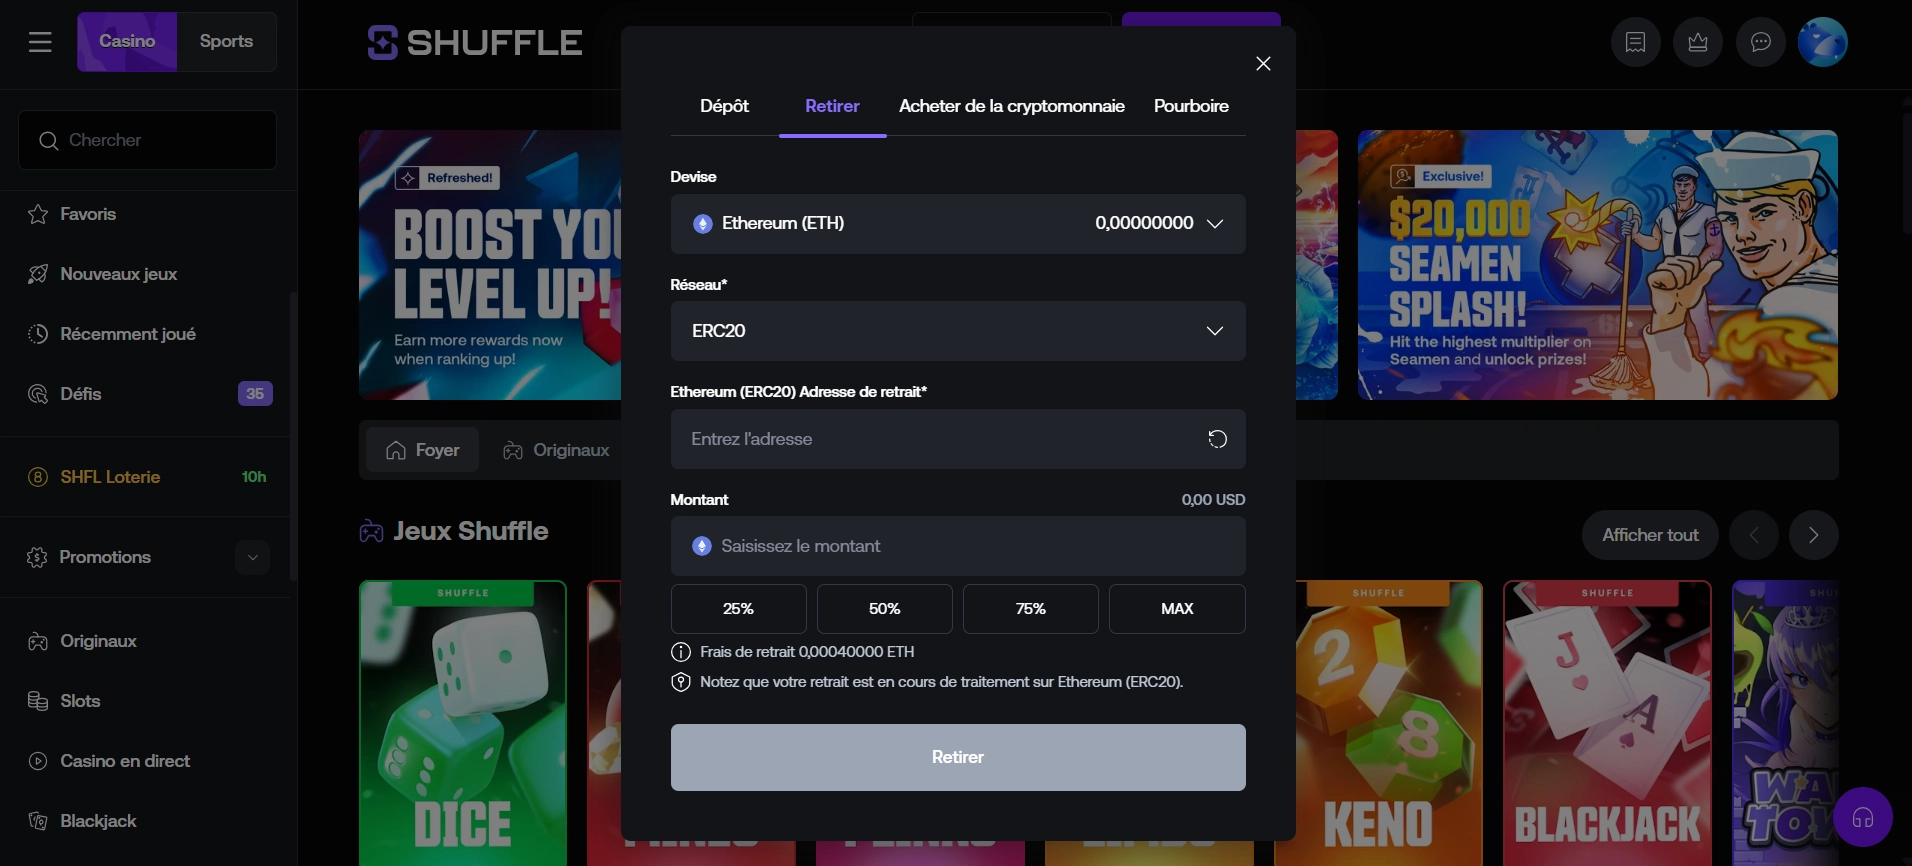Screen dimensions: 1912x866
Task: Click the Frais de retrait fee text
Action: [807, 652]
